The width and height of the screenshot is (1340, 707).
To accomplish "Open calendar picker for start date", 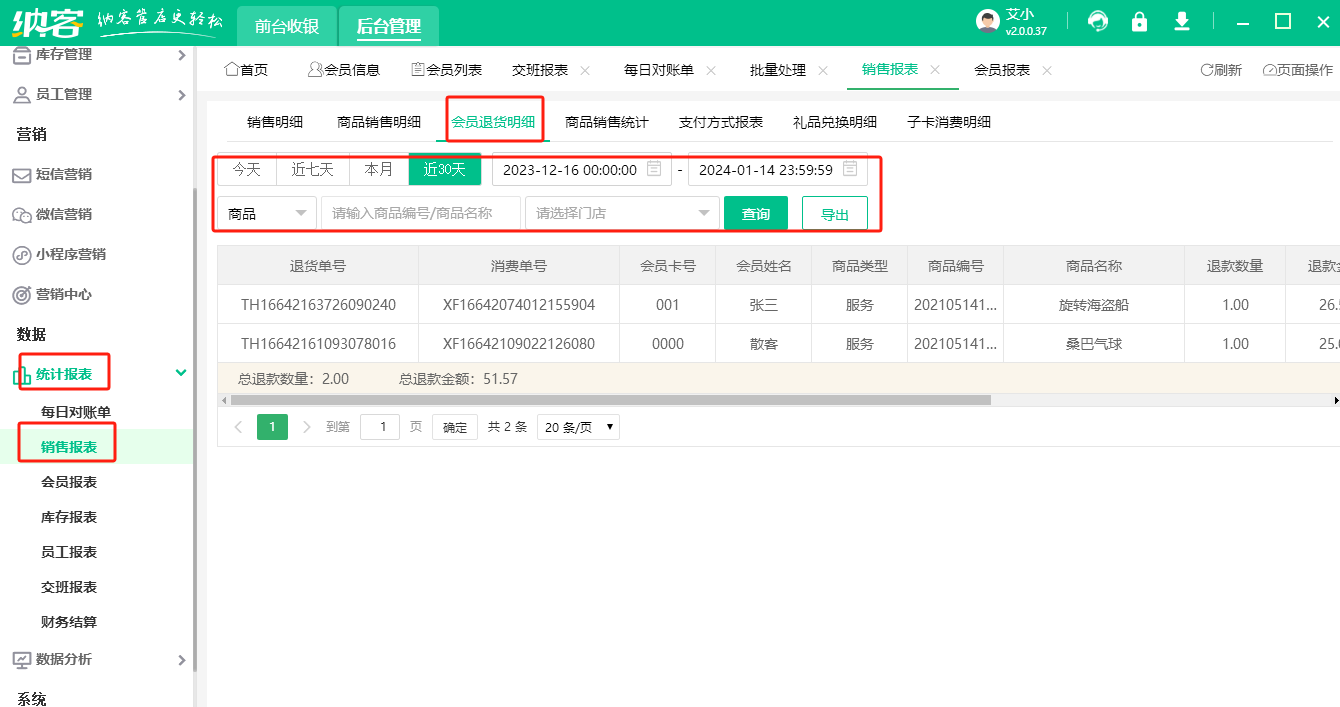I will click(654, 169).
